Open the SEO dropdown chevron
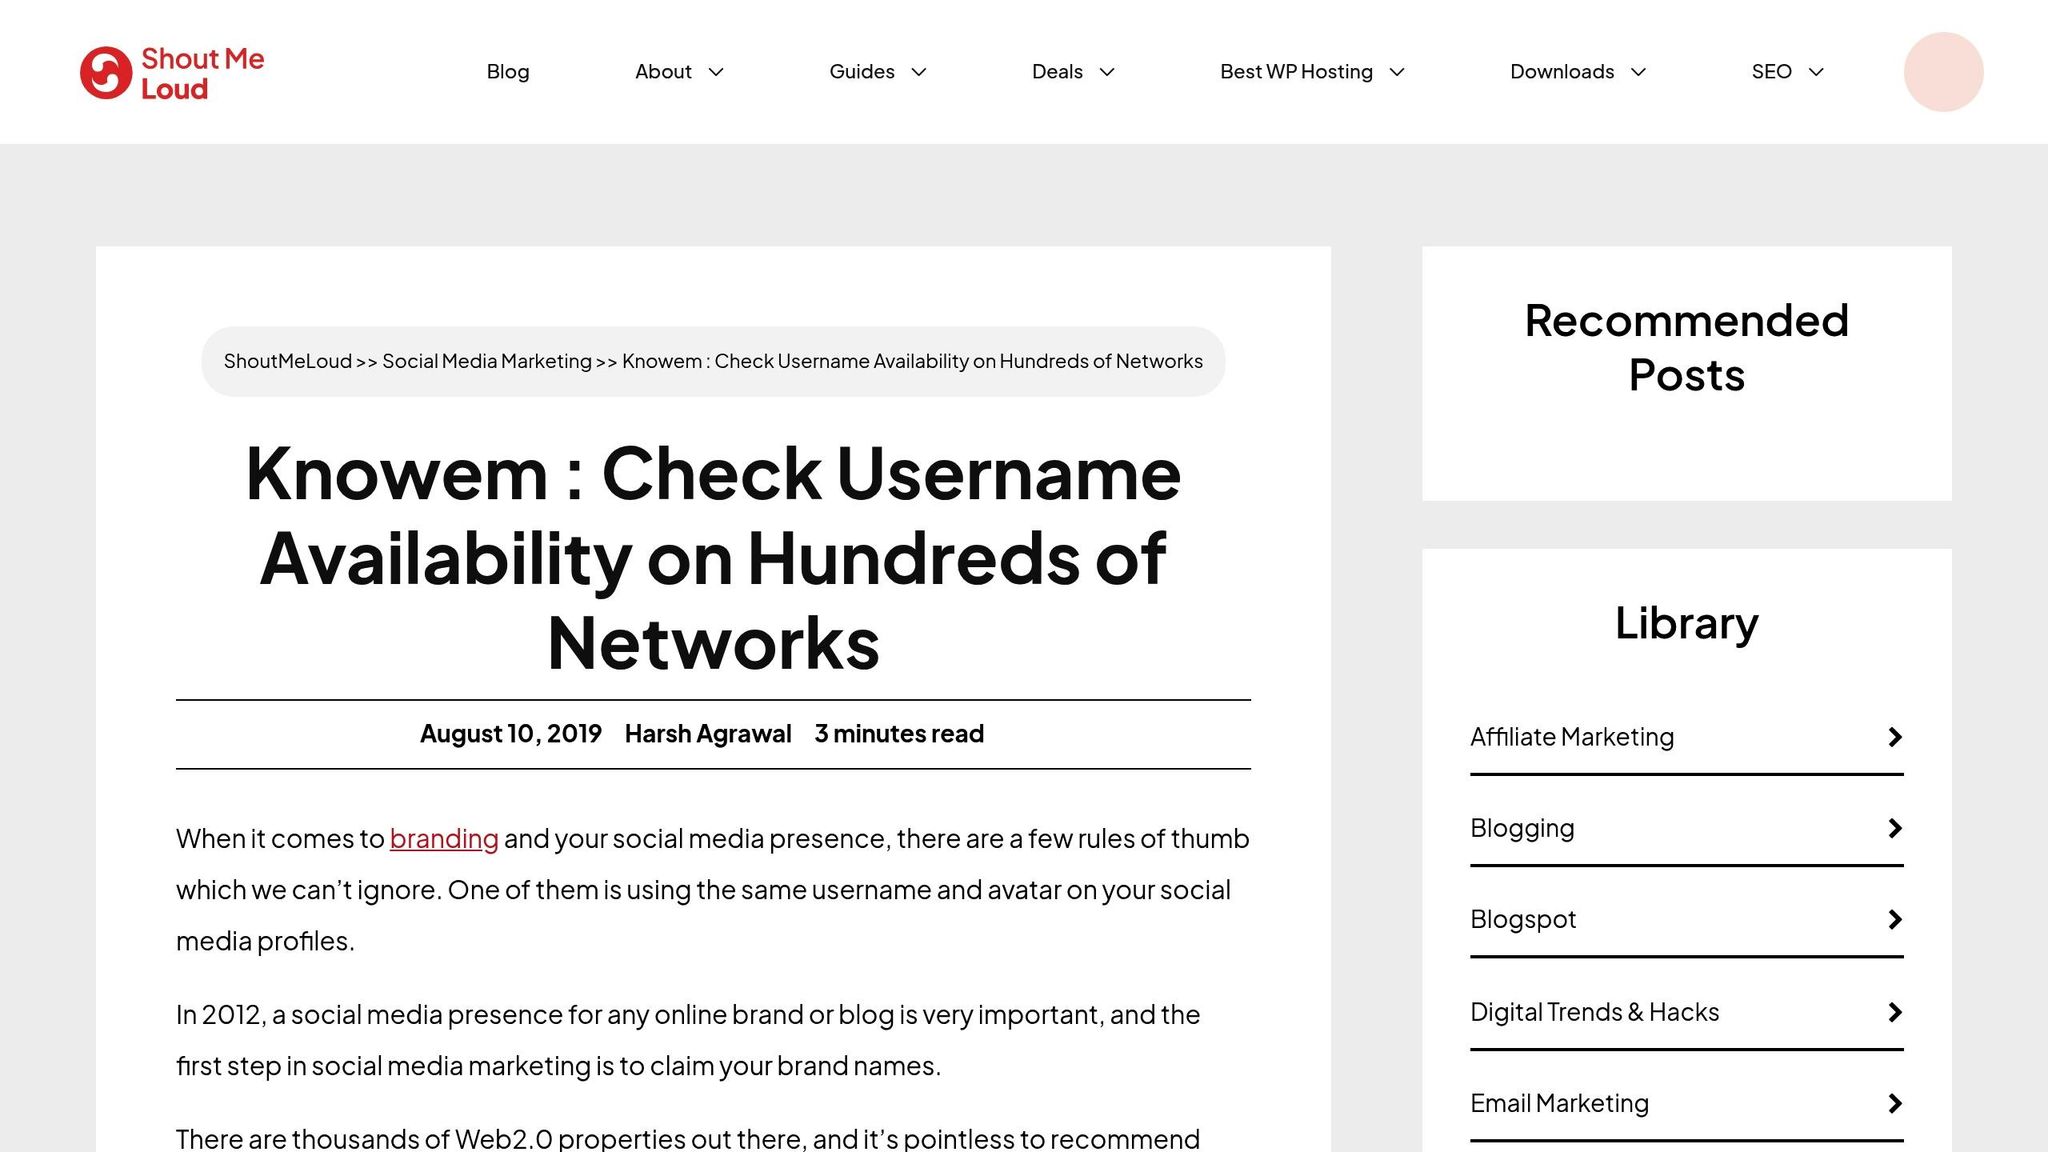2048x1152 pixels. click(x=1816, y=72)
